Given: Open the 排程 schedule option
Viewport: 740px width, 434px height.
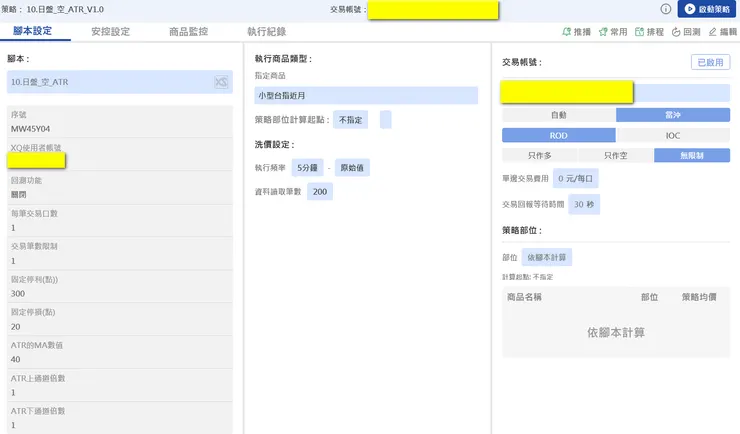Looking at the screenshot, I should (649, 32).
